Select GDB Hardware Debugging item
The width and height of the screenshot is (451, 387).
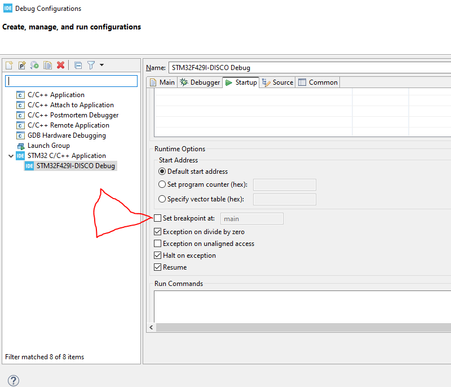tap(66, 135)
